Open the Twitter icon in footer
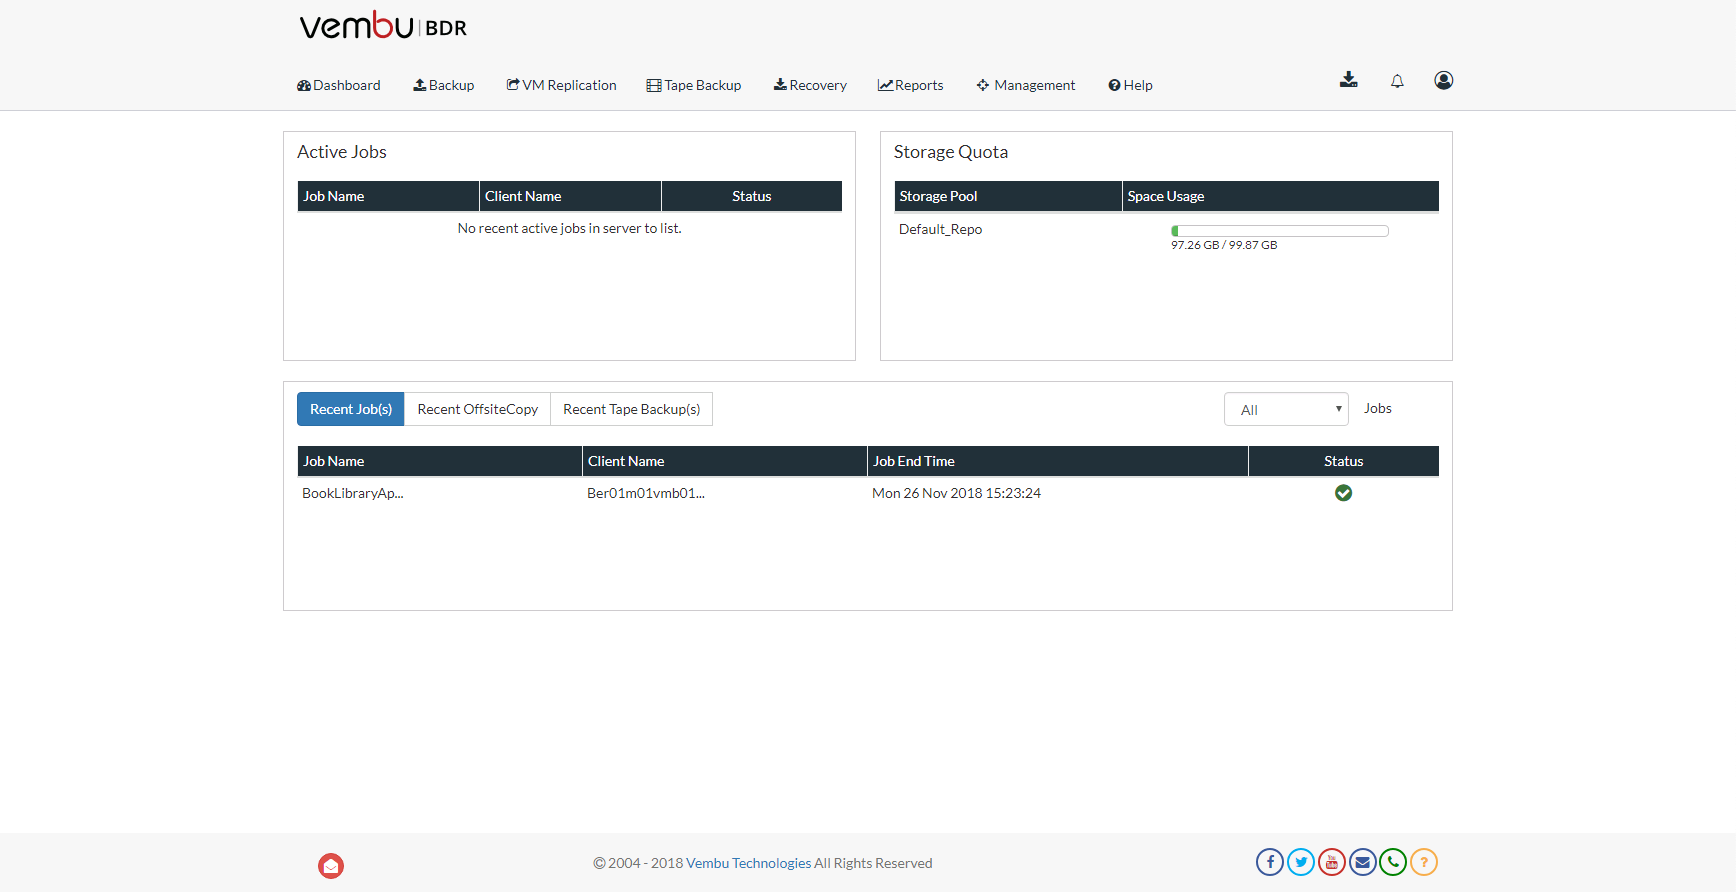The height and width of the screenshot is (892, 1736). 1301,862
